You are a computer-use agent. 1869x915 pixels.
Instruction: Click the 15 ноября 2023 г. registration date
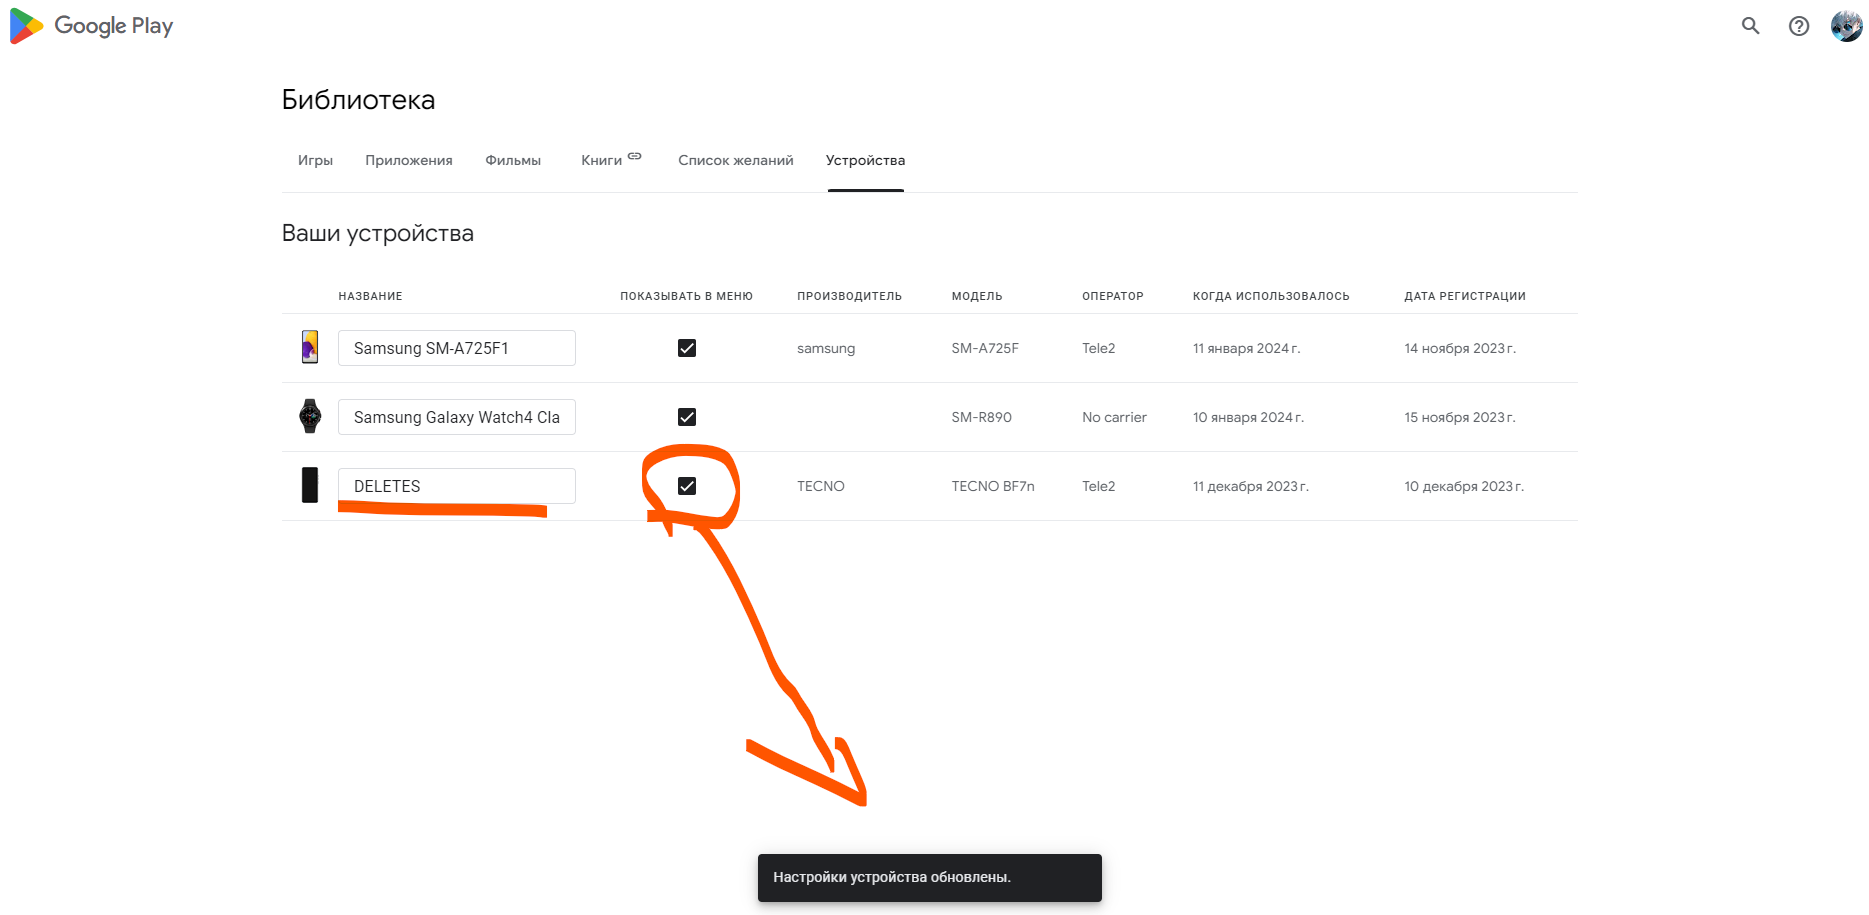click(x=1460, y=417)
